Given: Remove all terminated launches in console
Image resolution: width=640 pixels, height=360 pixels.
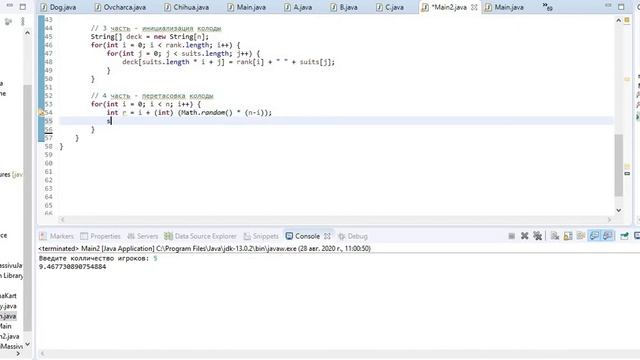Looking at the screenshot, I should pos(538,236).
